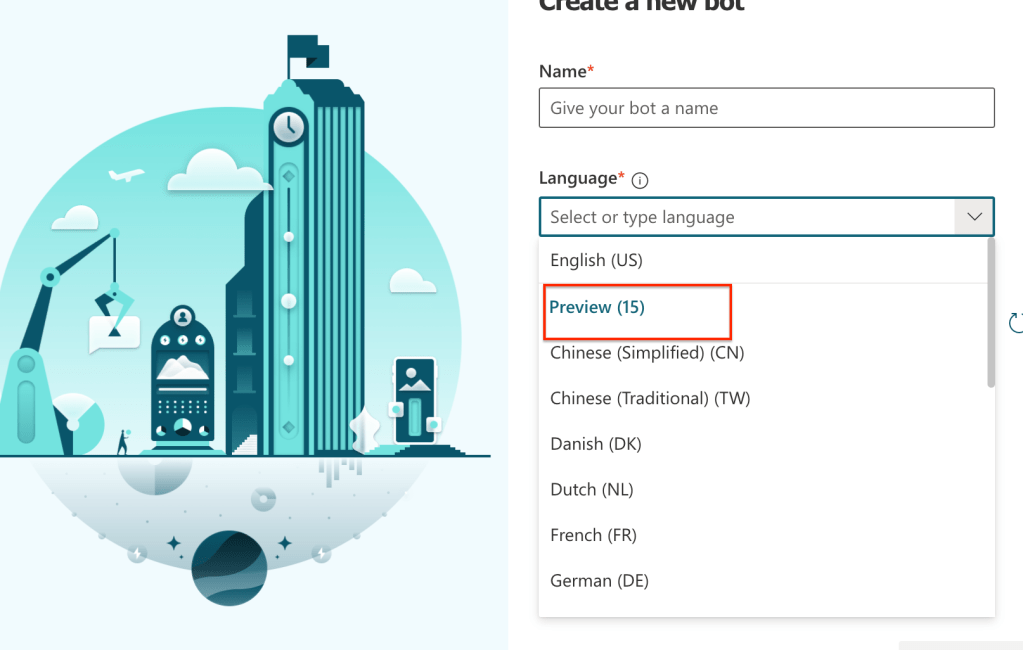The height and width of the screenshot is (650, 1023).
Task: Focus the bot Name input field
Action: click(766, 108)
